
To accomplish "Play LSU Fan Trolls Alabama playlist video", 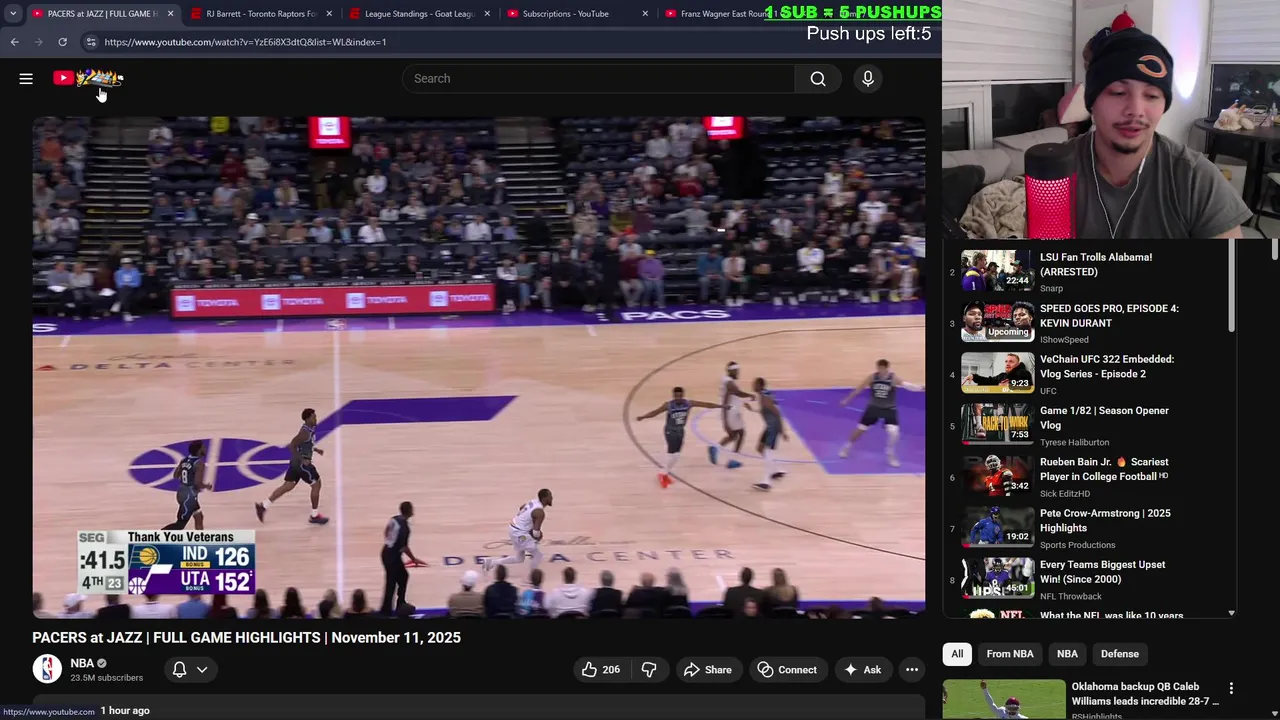I will click(x=1090, y=270).
